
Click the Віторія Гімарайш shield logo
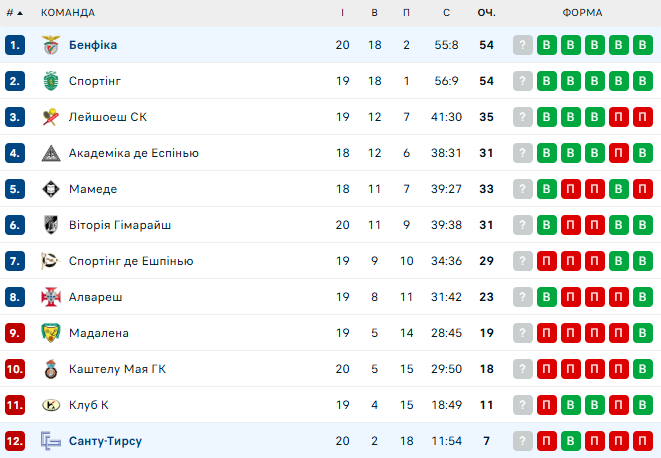(51, 225)
